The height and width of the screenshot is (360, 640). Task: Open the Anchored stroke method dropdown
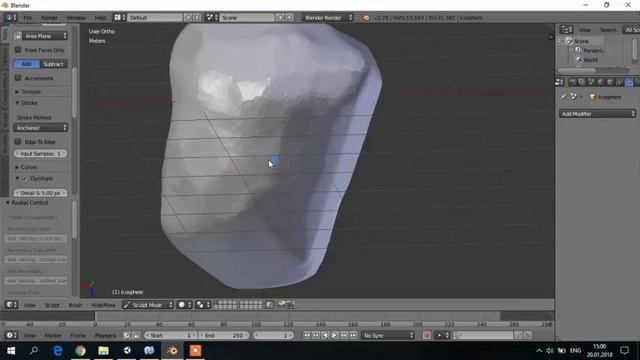(x=40, y=128)
